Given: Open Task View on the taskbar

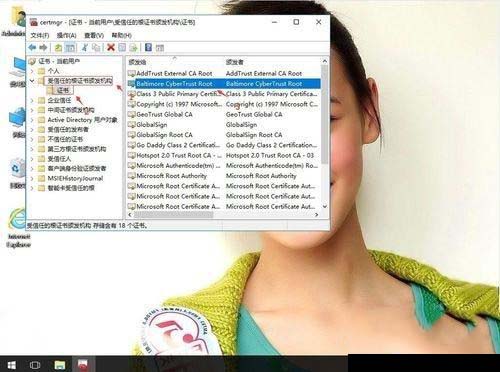Looking at the screenshot, I should (x=35, y=365).
